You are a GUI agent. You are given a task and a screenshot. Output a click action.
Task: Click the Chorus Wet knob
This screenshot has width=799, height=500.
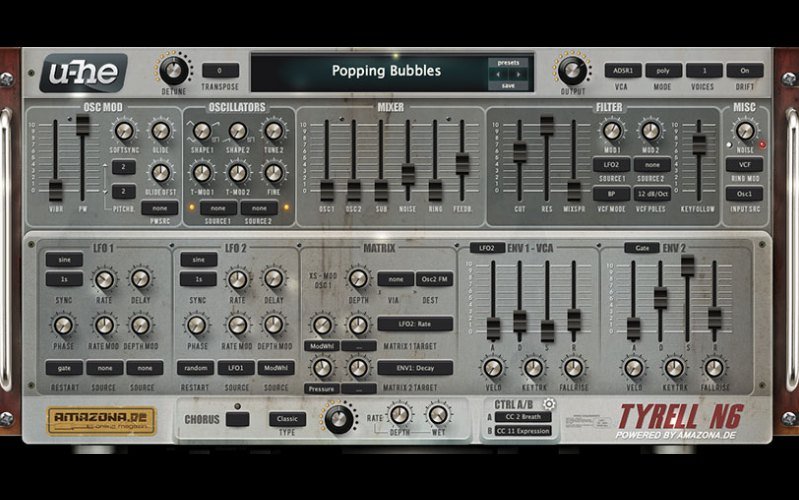[438, 414]
